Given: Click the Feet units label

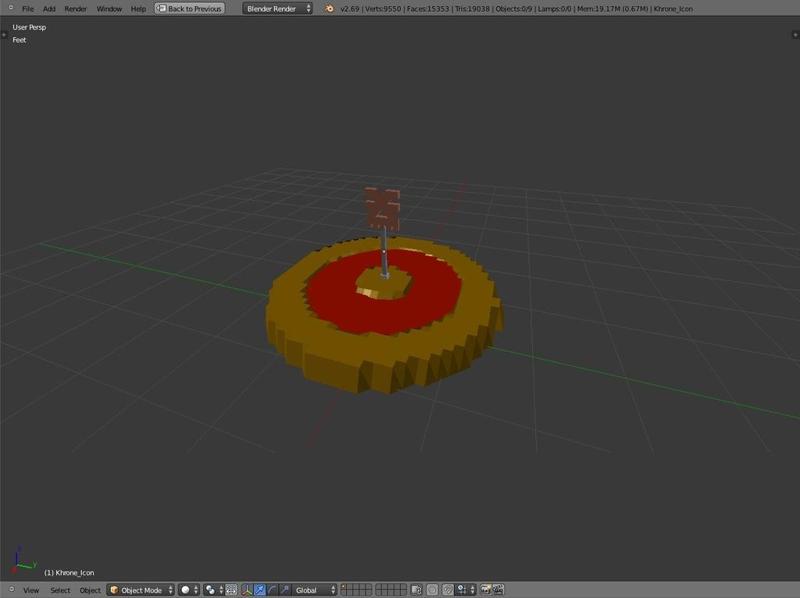Looking at the screenshot, I should pyautogui.click(x=19, y=40).
